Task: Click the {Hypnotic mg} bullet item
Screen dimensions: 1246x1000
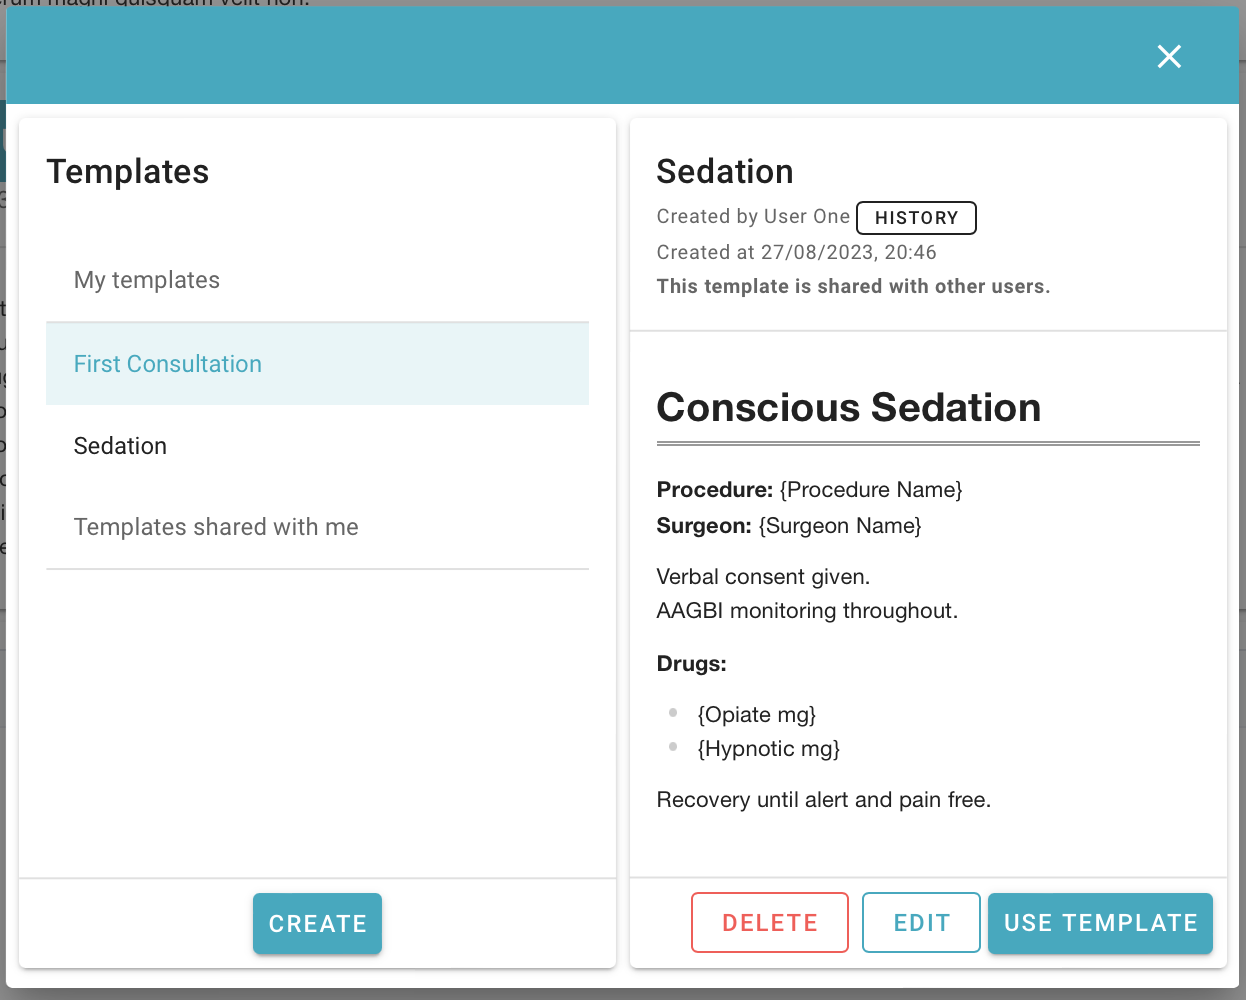Action: click(x=768, y=748)
